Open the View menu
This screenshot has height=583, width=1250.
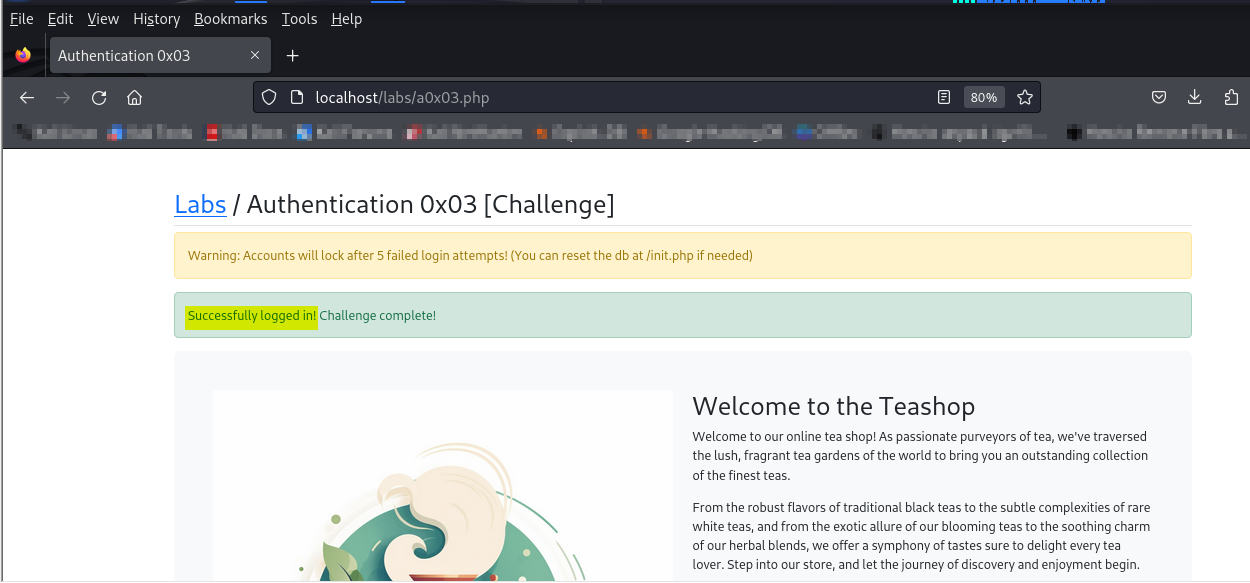(103, 18)
